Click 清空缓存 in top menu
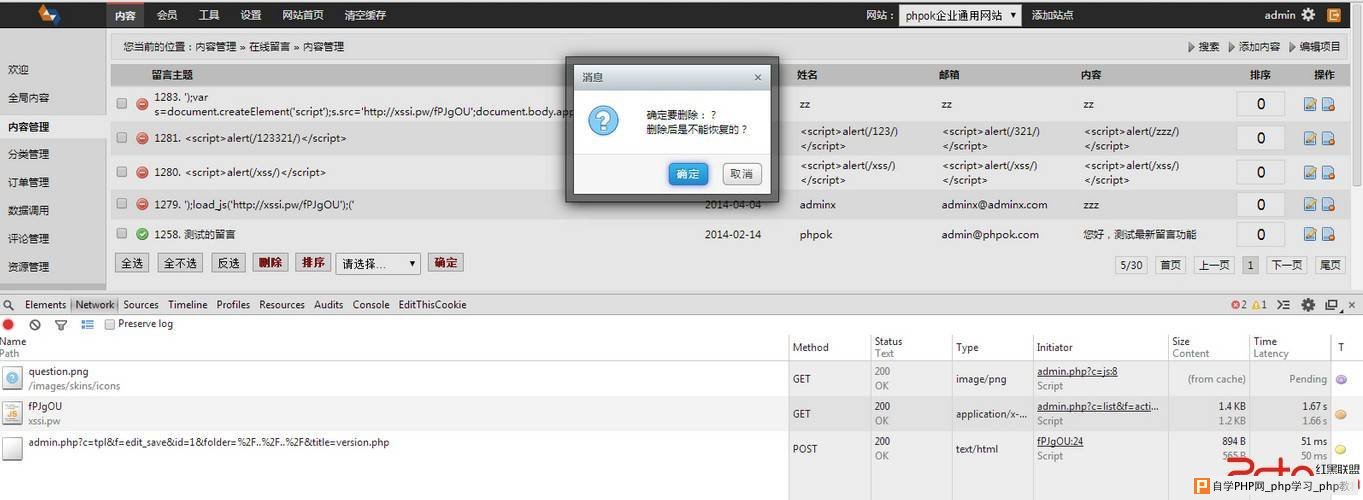The image size is (1363, 500). point(365,15)
